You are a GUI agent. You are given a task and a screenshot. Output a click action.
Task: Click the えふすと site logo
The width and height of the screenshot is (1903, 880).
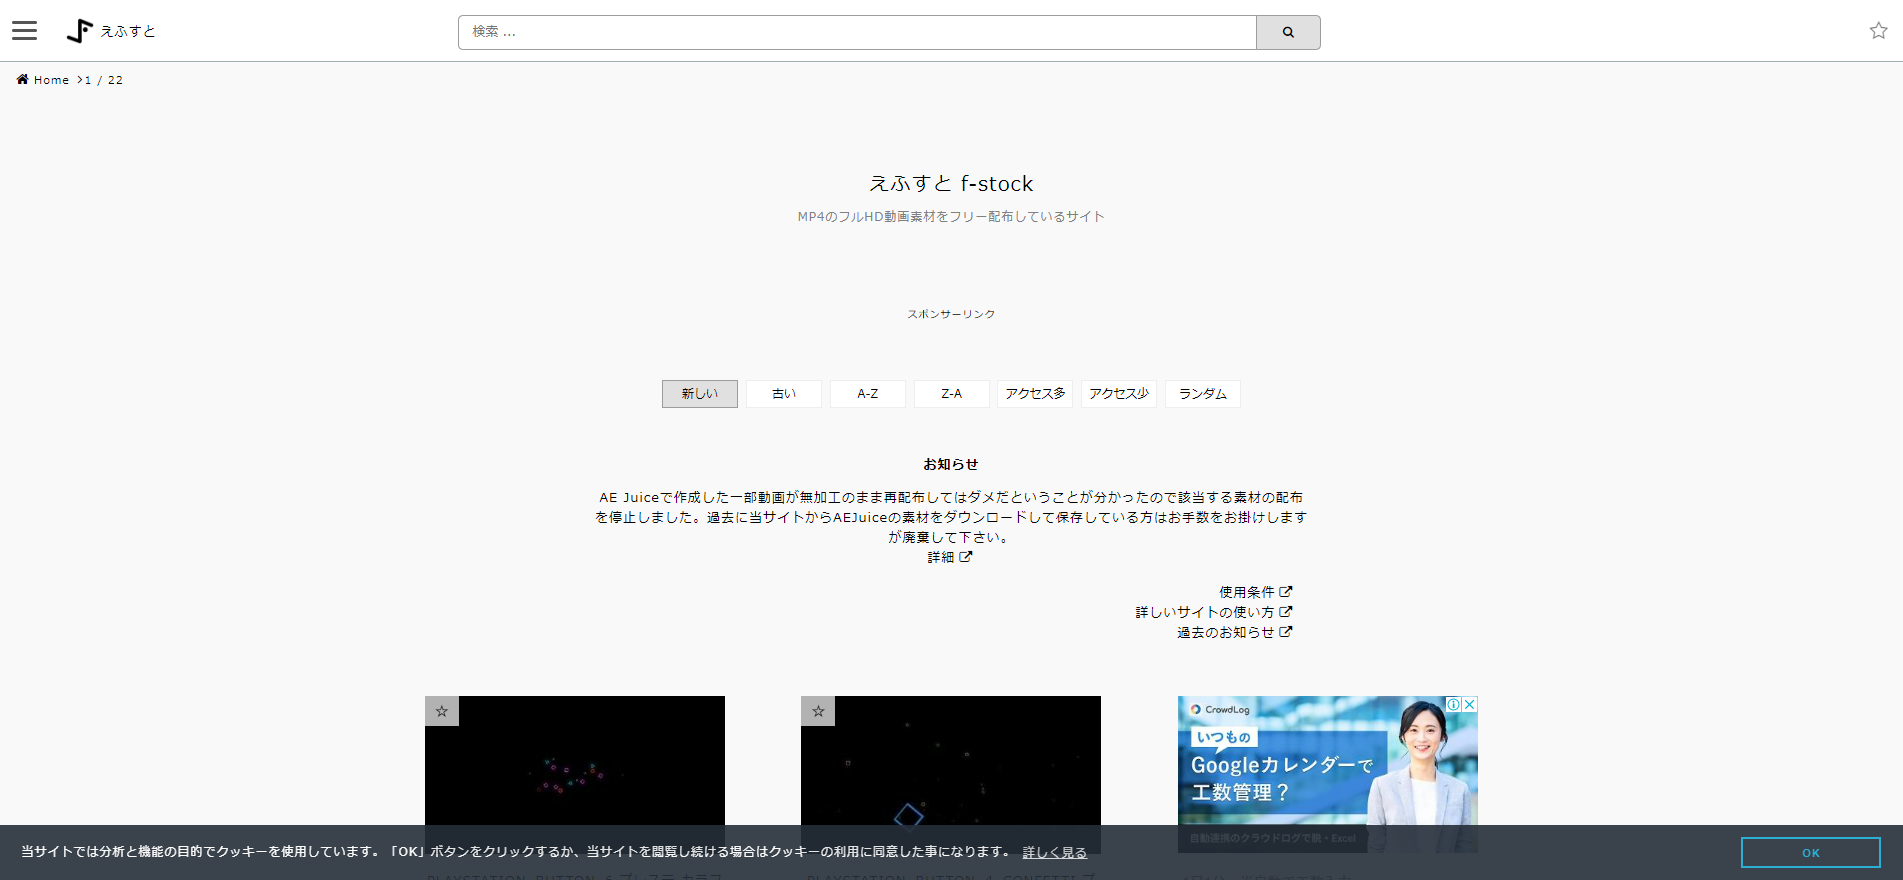click(x=111, y=31)
